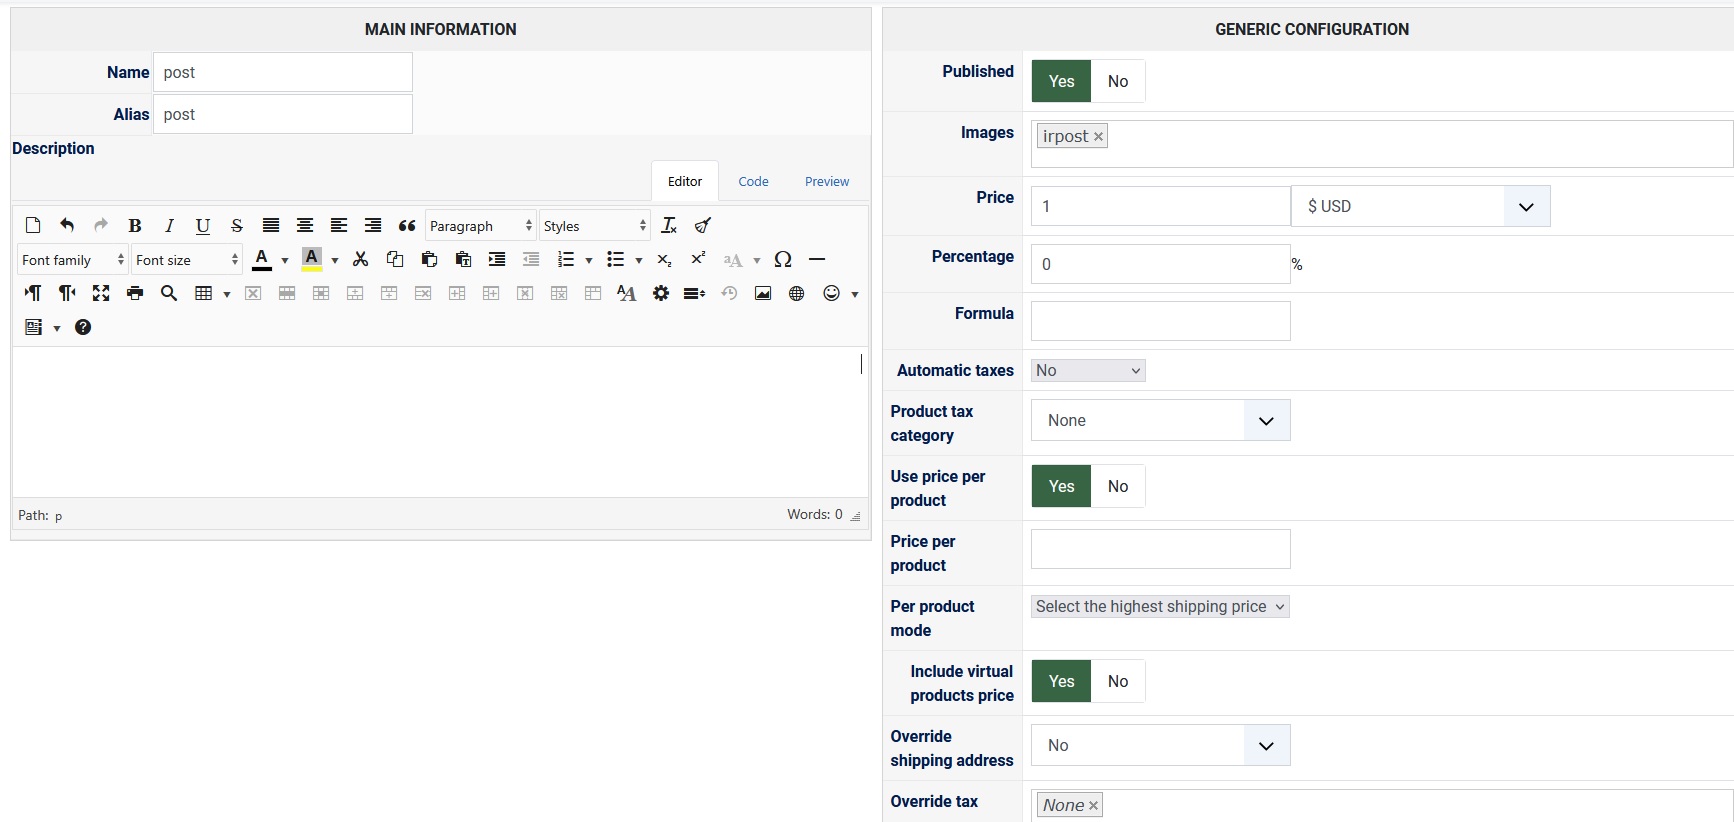1734x822 pixels.
Task: Disable Use price per product
Action: point(1117,487)
